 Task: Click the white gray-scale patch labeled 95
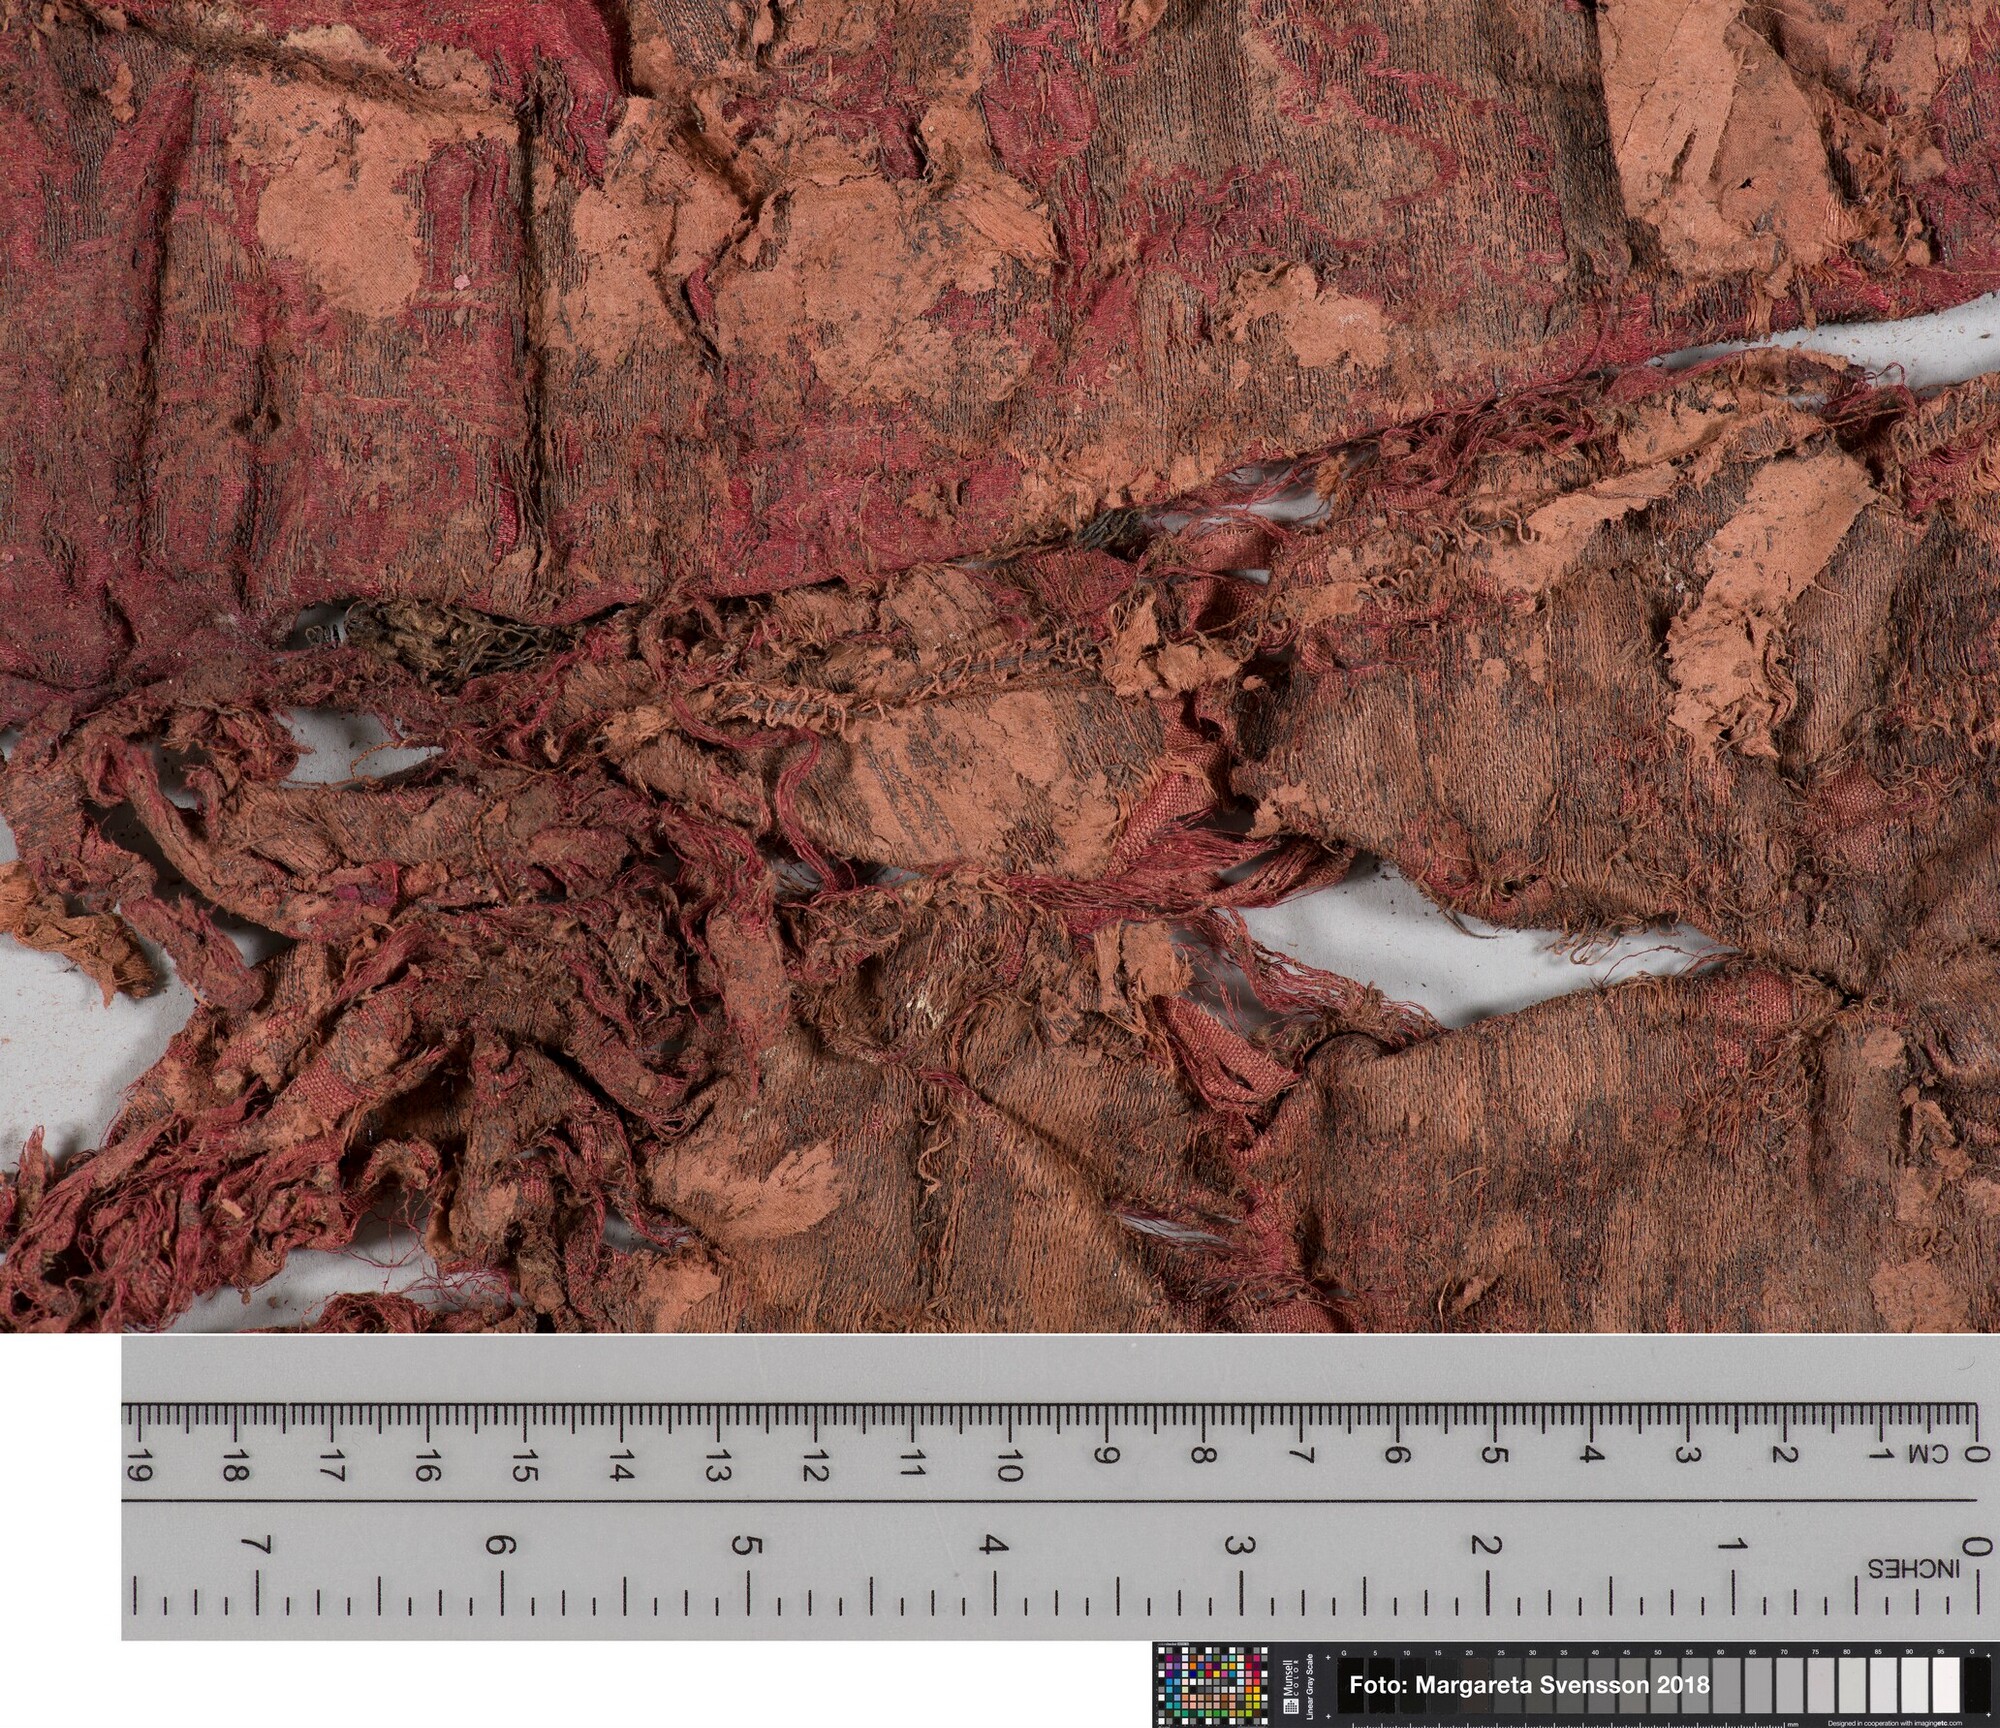point(1945,1686)
